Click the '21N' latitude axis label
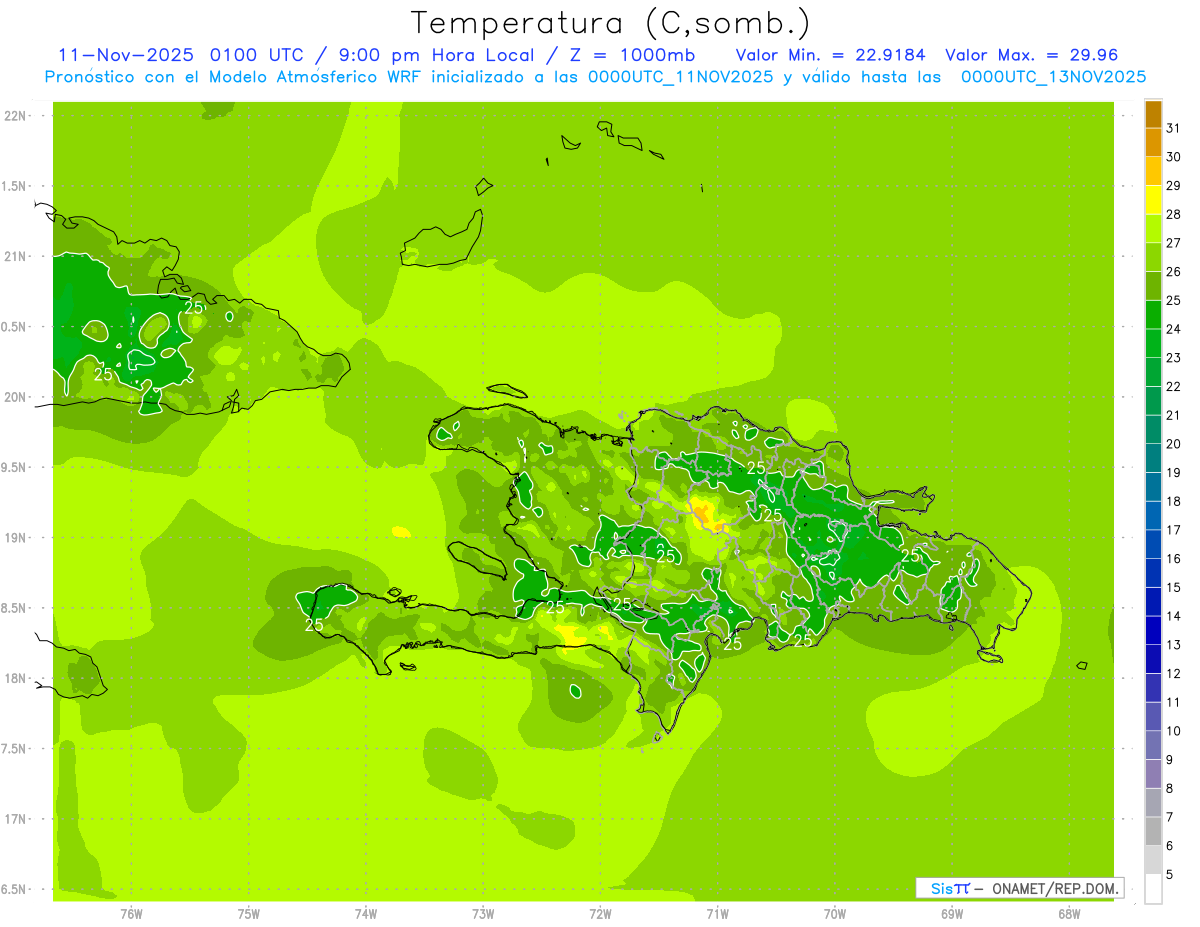The height and width of the screenshot is (927, 1200). point(15,257)
